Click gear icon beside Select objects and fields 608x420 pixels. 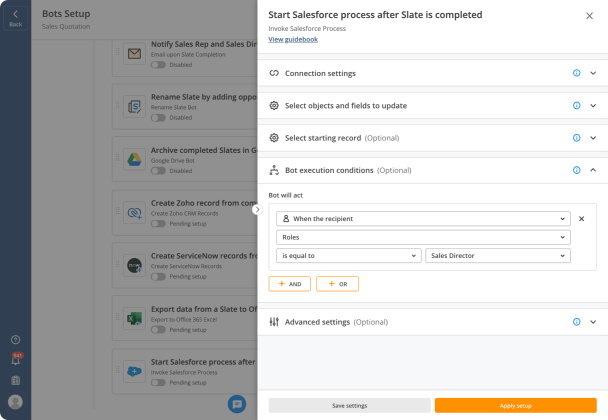pos(274,105)
